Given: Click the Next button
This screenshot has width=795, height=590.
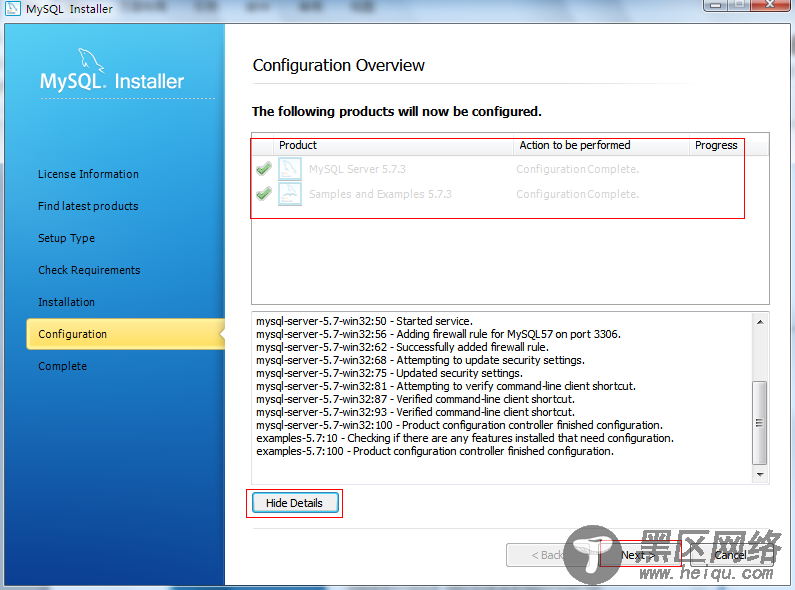Looking at the screenshot, I should pyautogui.click(x=640, y=555).
